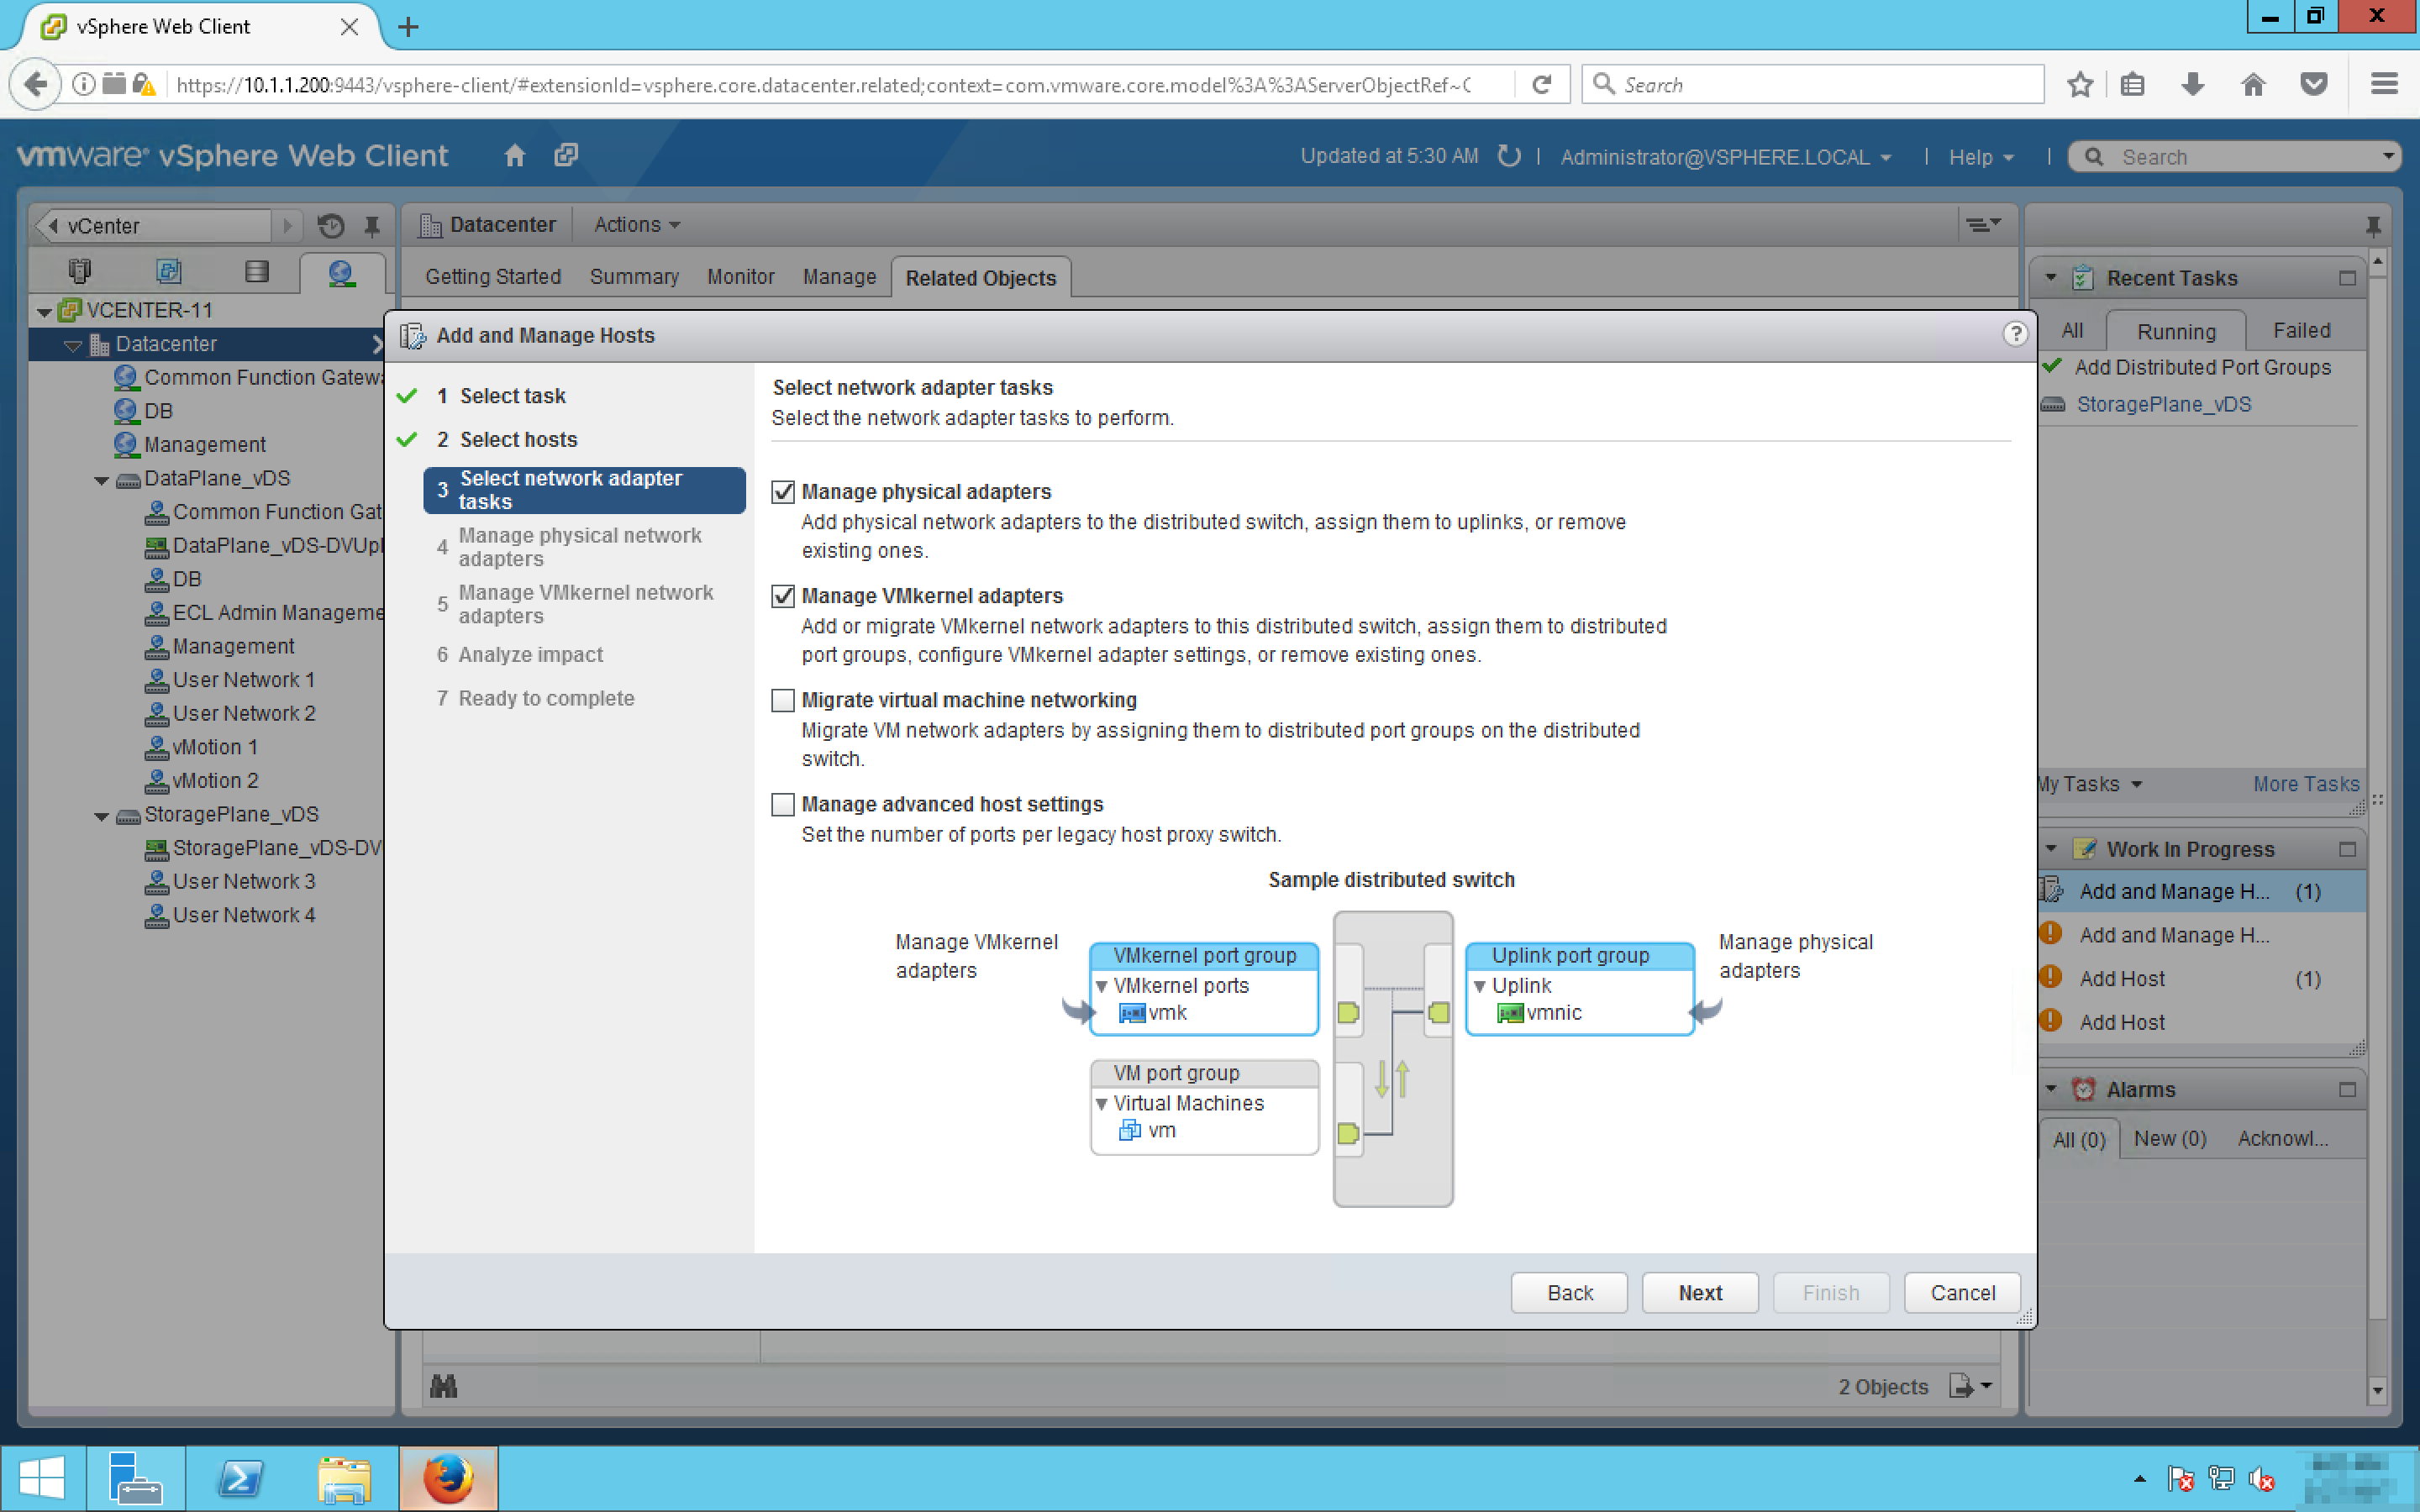Open the Monitor tab

coord(740,277)
